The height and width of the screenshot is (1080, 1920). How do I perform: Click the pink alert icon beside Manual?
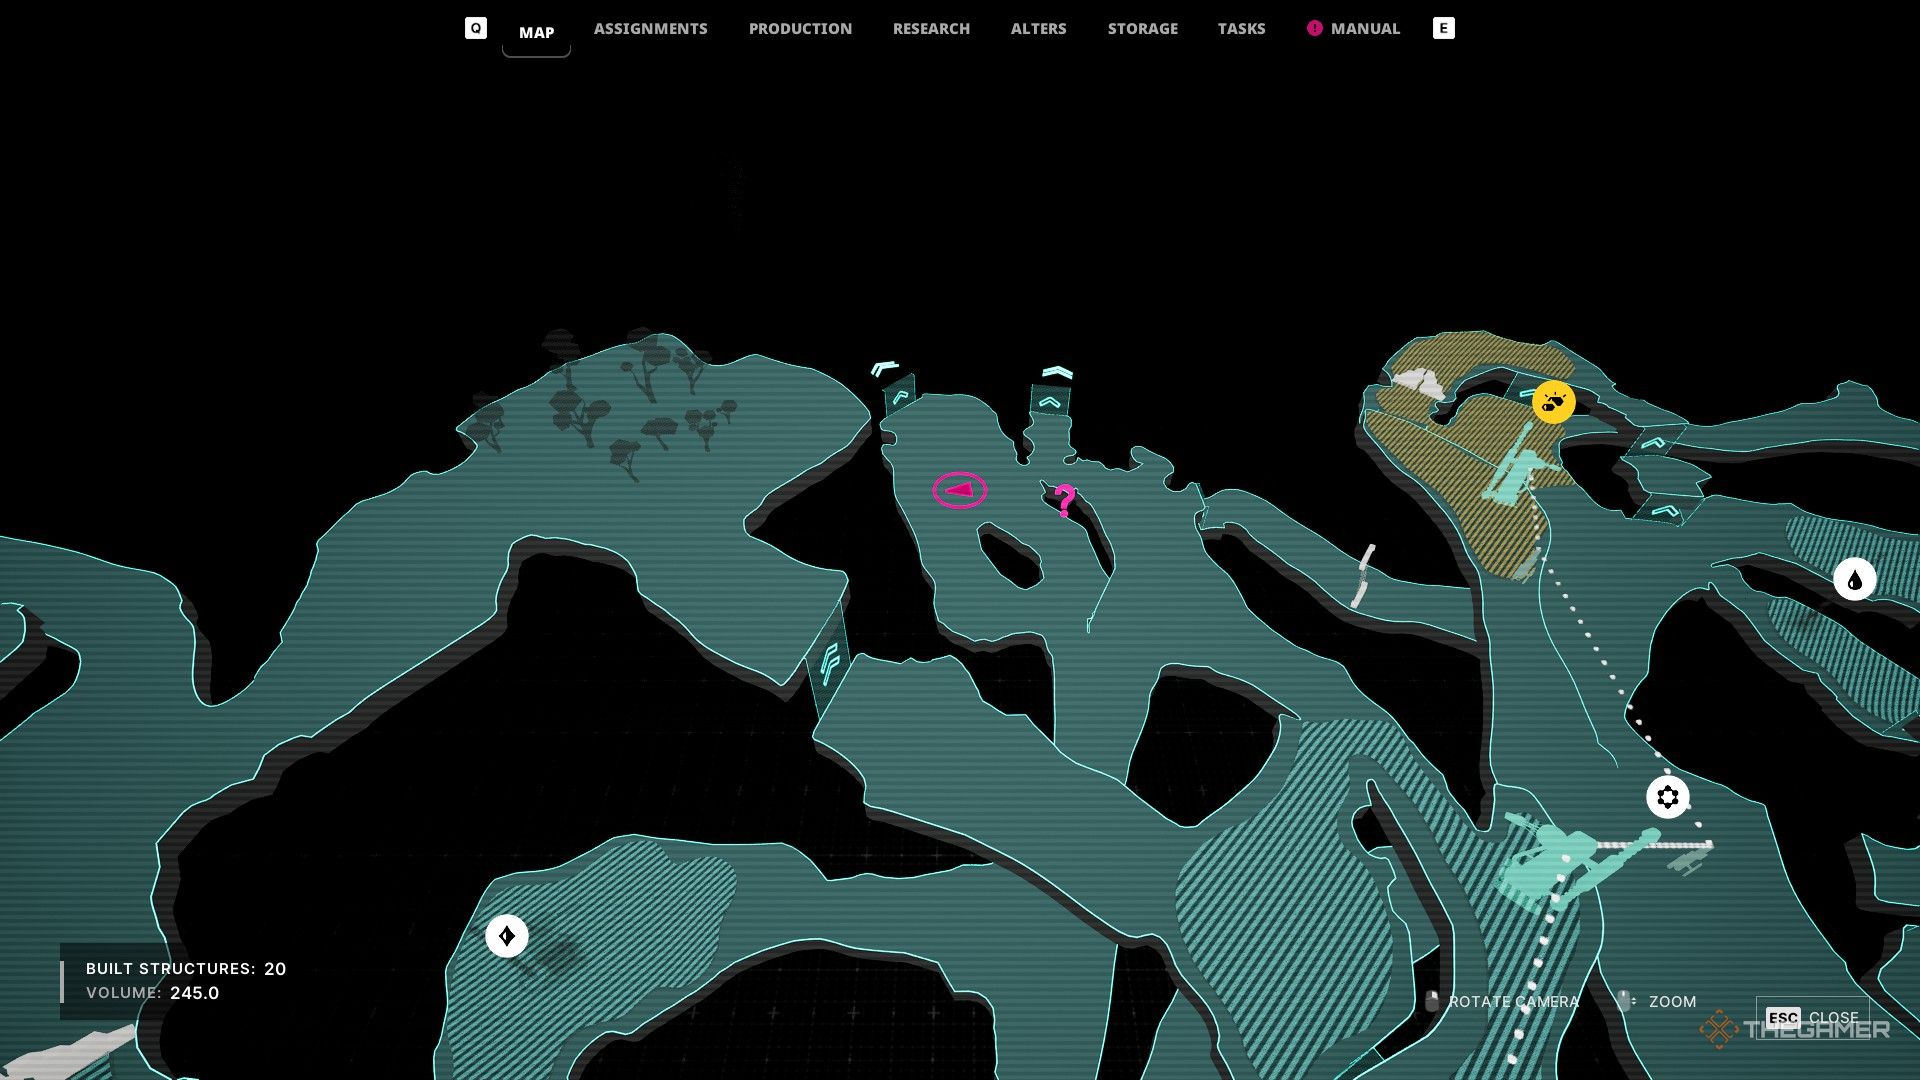[1314, 28]
